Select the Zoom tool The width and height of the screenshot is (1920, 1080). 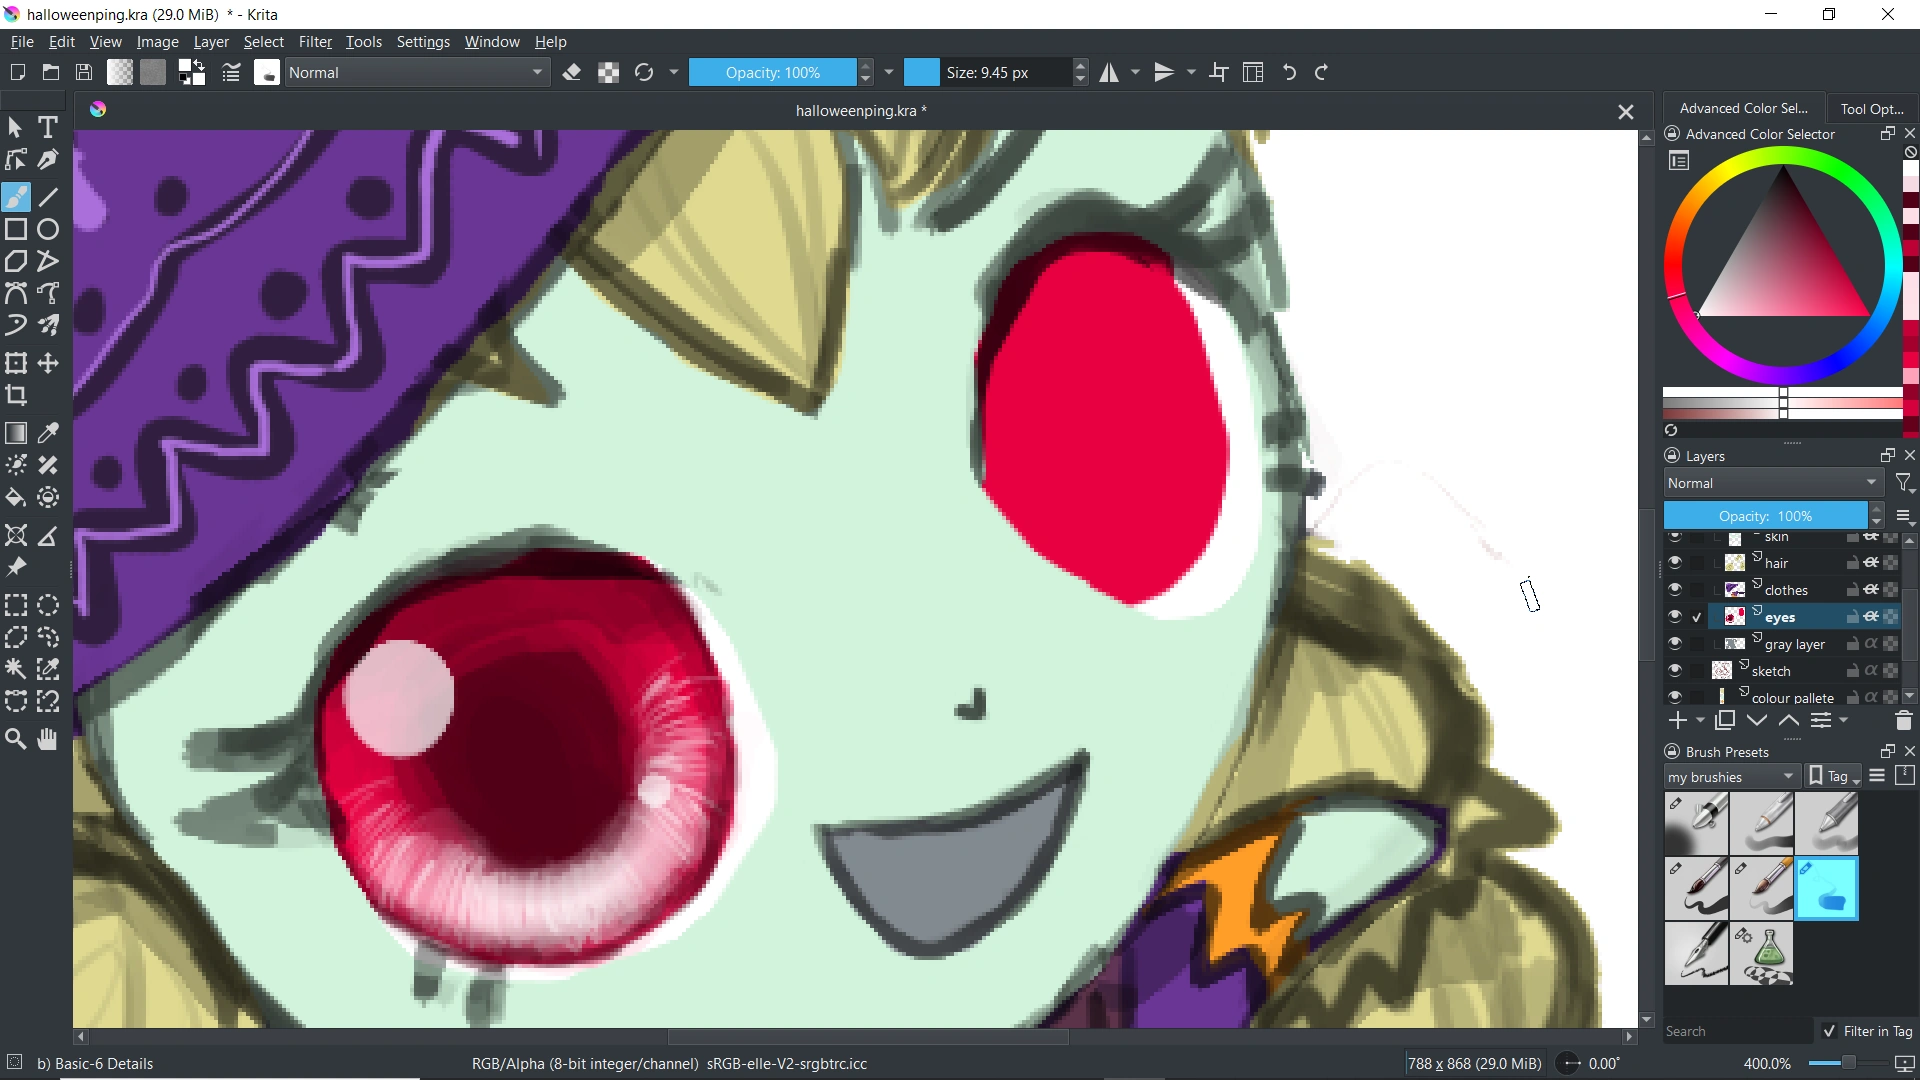[x=16, y=740]
